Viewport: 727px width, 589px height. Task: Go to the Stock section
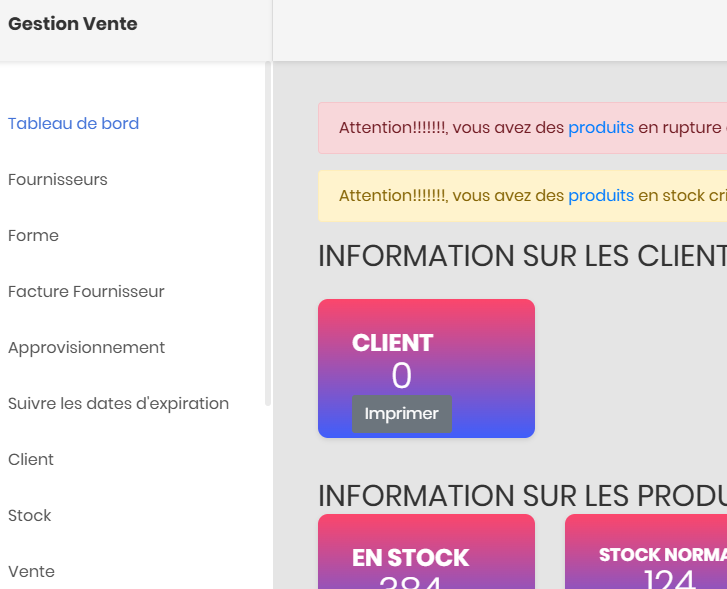[x=29, y=515]
